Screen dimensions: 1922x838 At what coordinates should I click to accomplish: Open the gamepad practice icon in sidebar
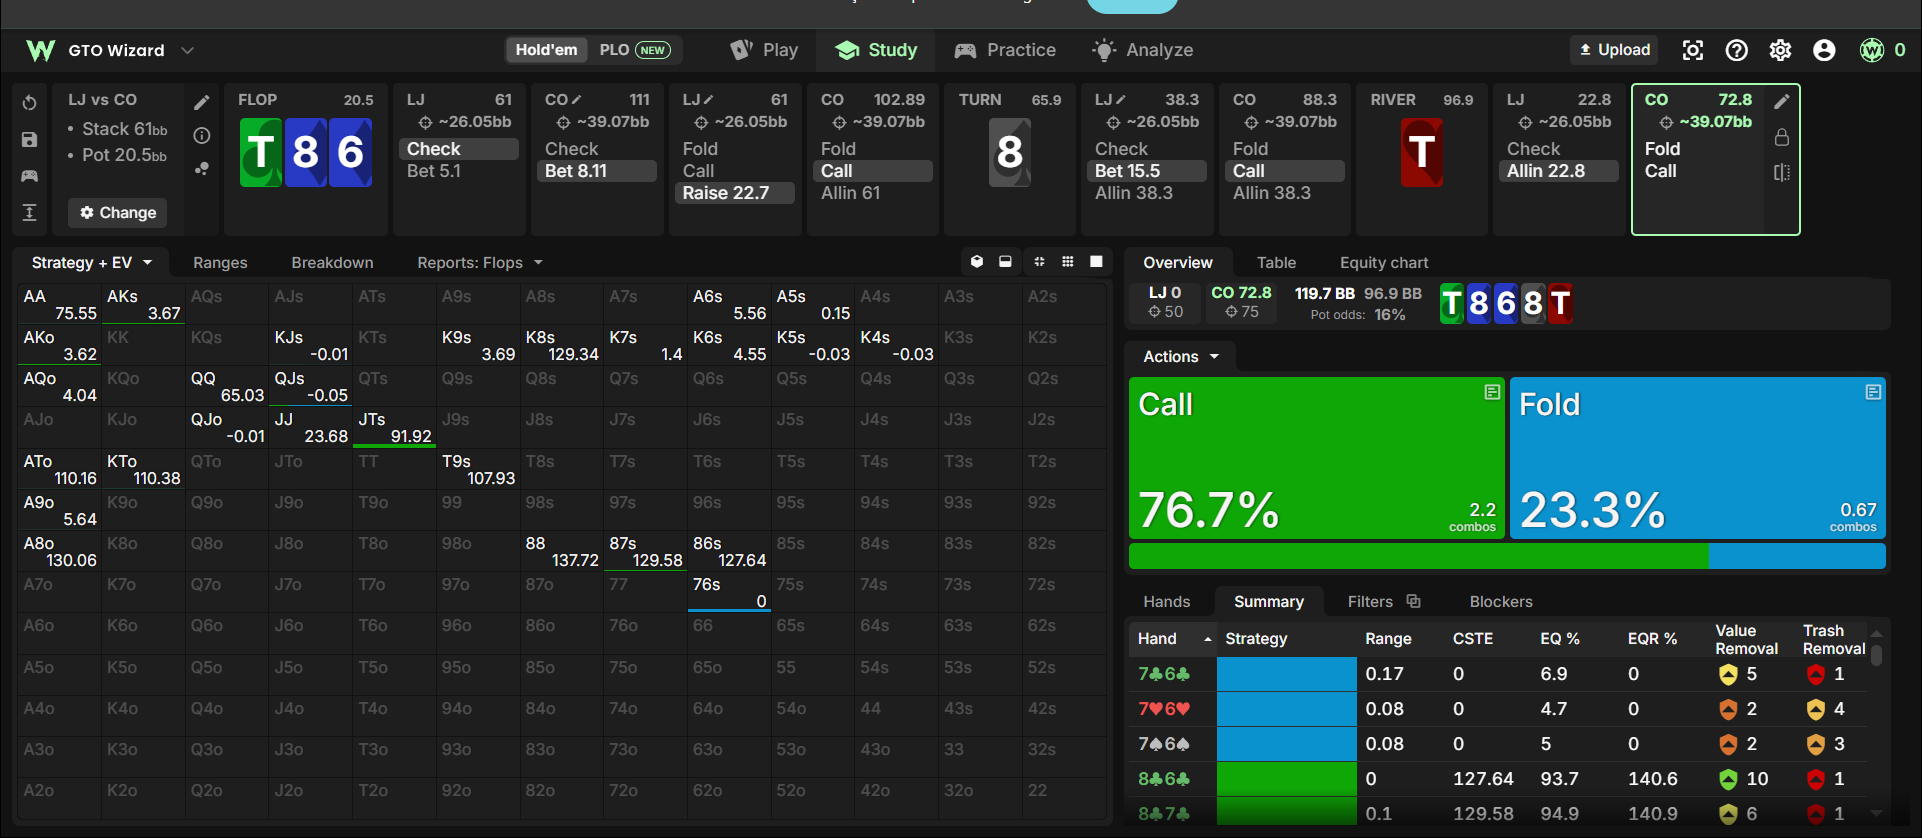[x=29, y=176]
